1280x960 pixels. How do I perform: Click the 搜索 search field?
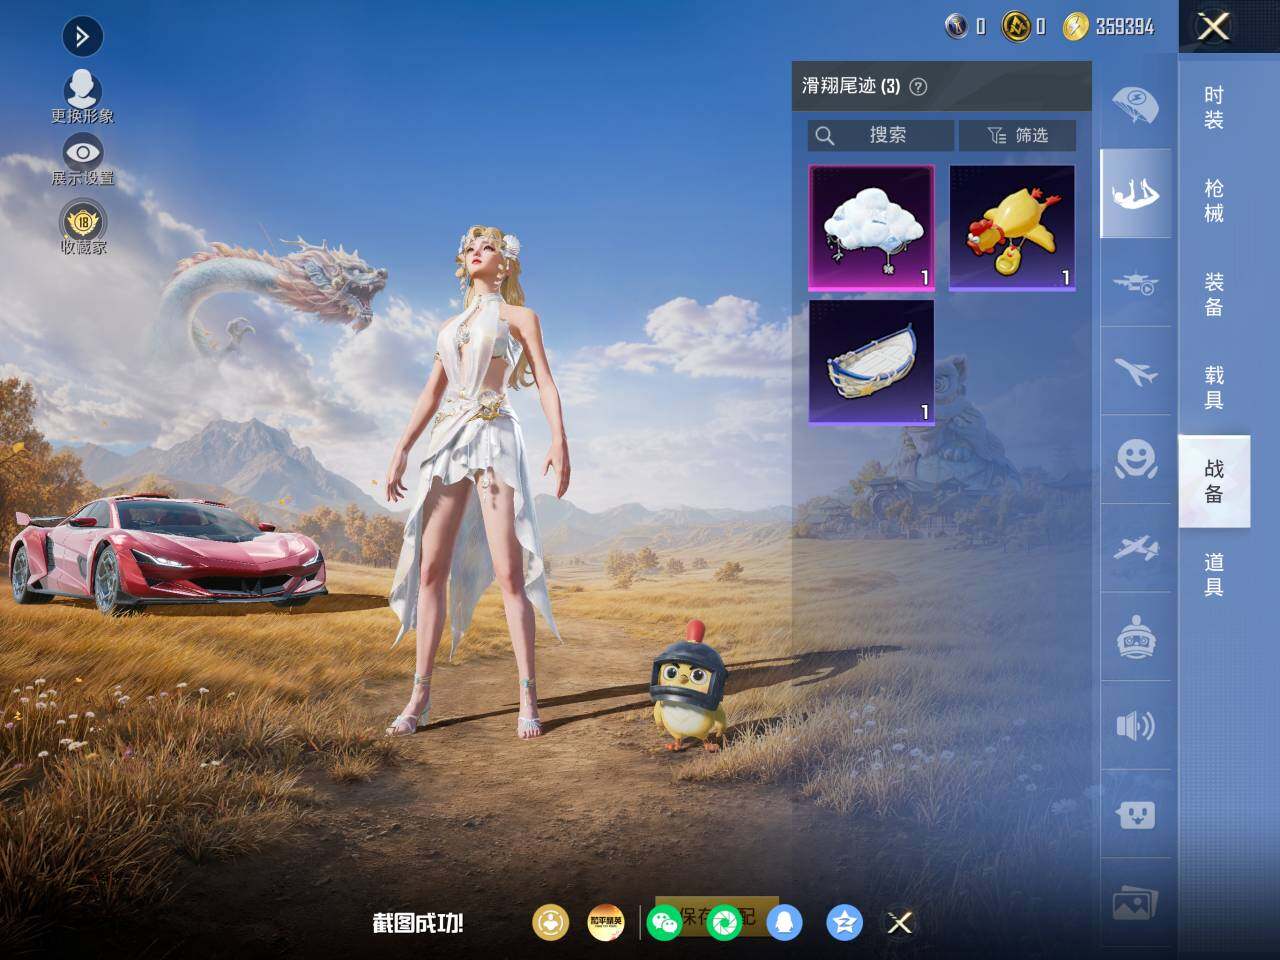click(x=881, y=135)
